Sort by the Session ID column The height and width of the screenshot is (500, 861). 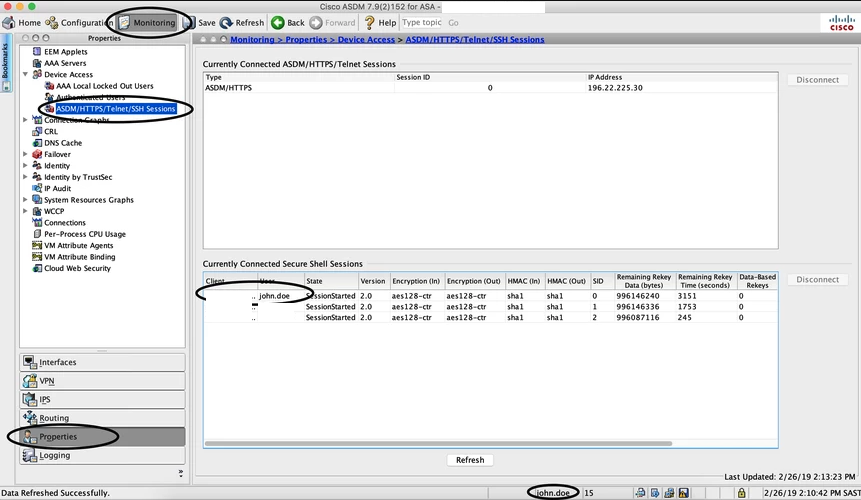point(490,77)
